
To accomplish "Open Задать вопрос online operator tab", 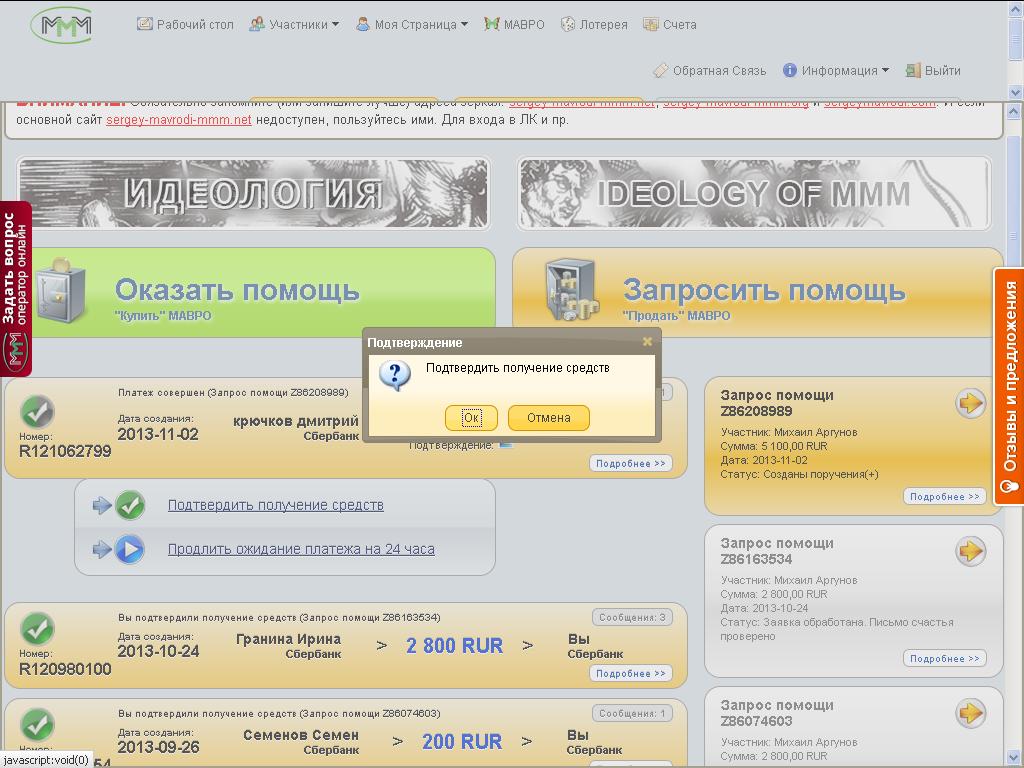I will 16,289.
